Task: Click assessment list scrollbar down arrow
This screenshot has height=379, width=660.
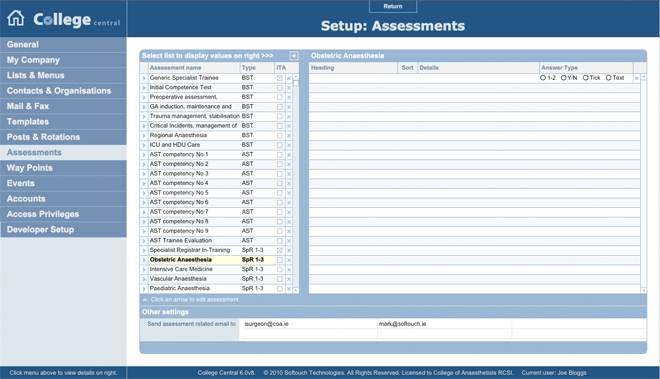Action: [296, 290]
